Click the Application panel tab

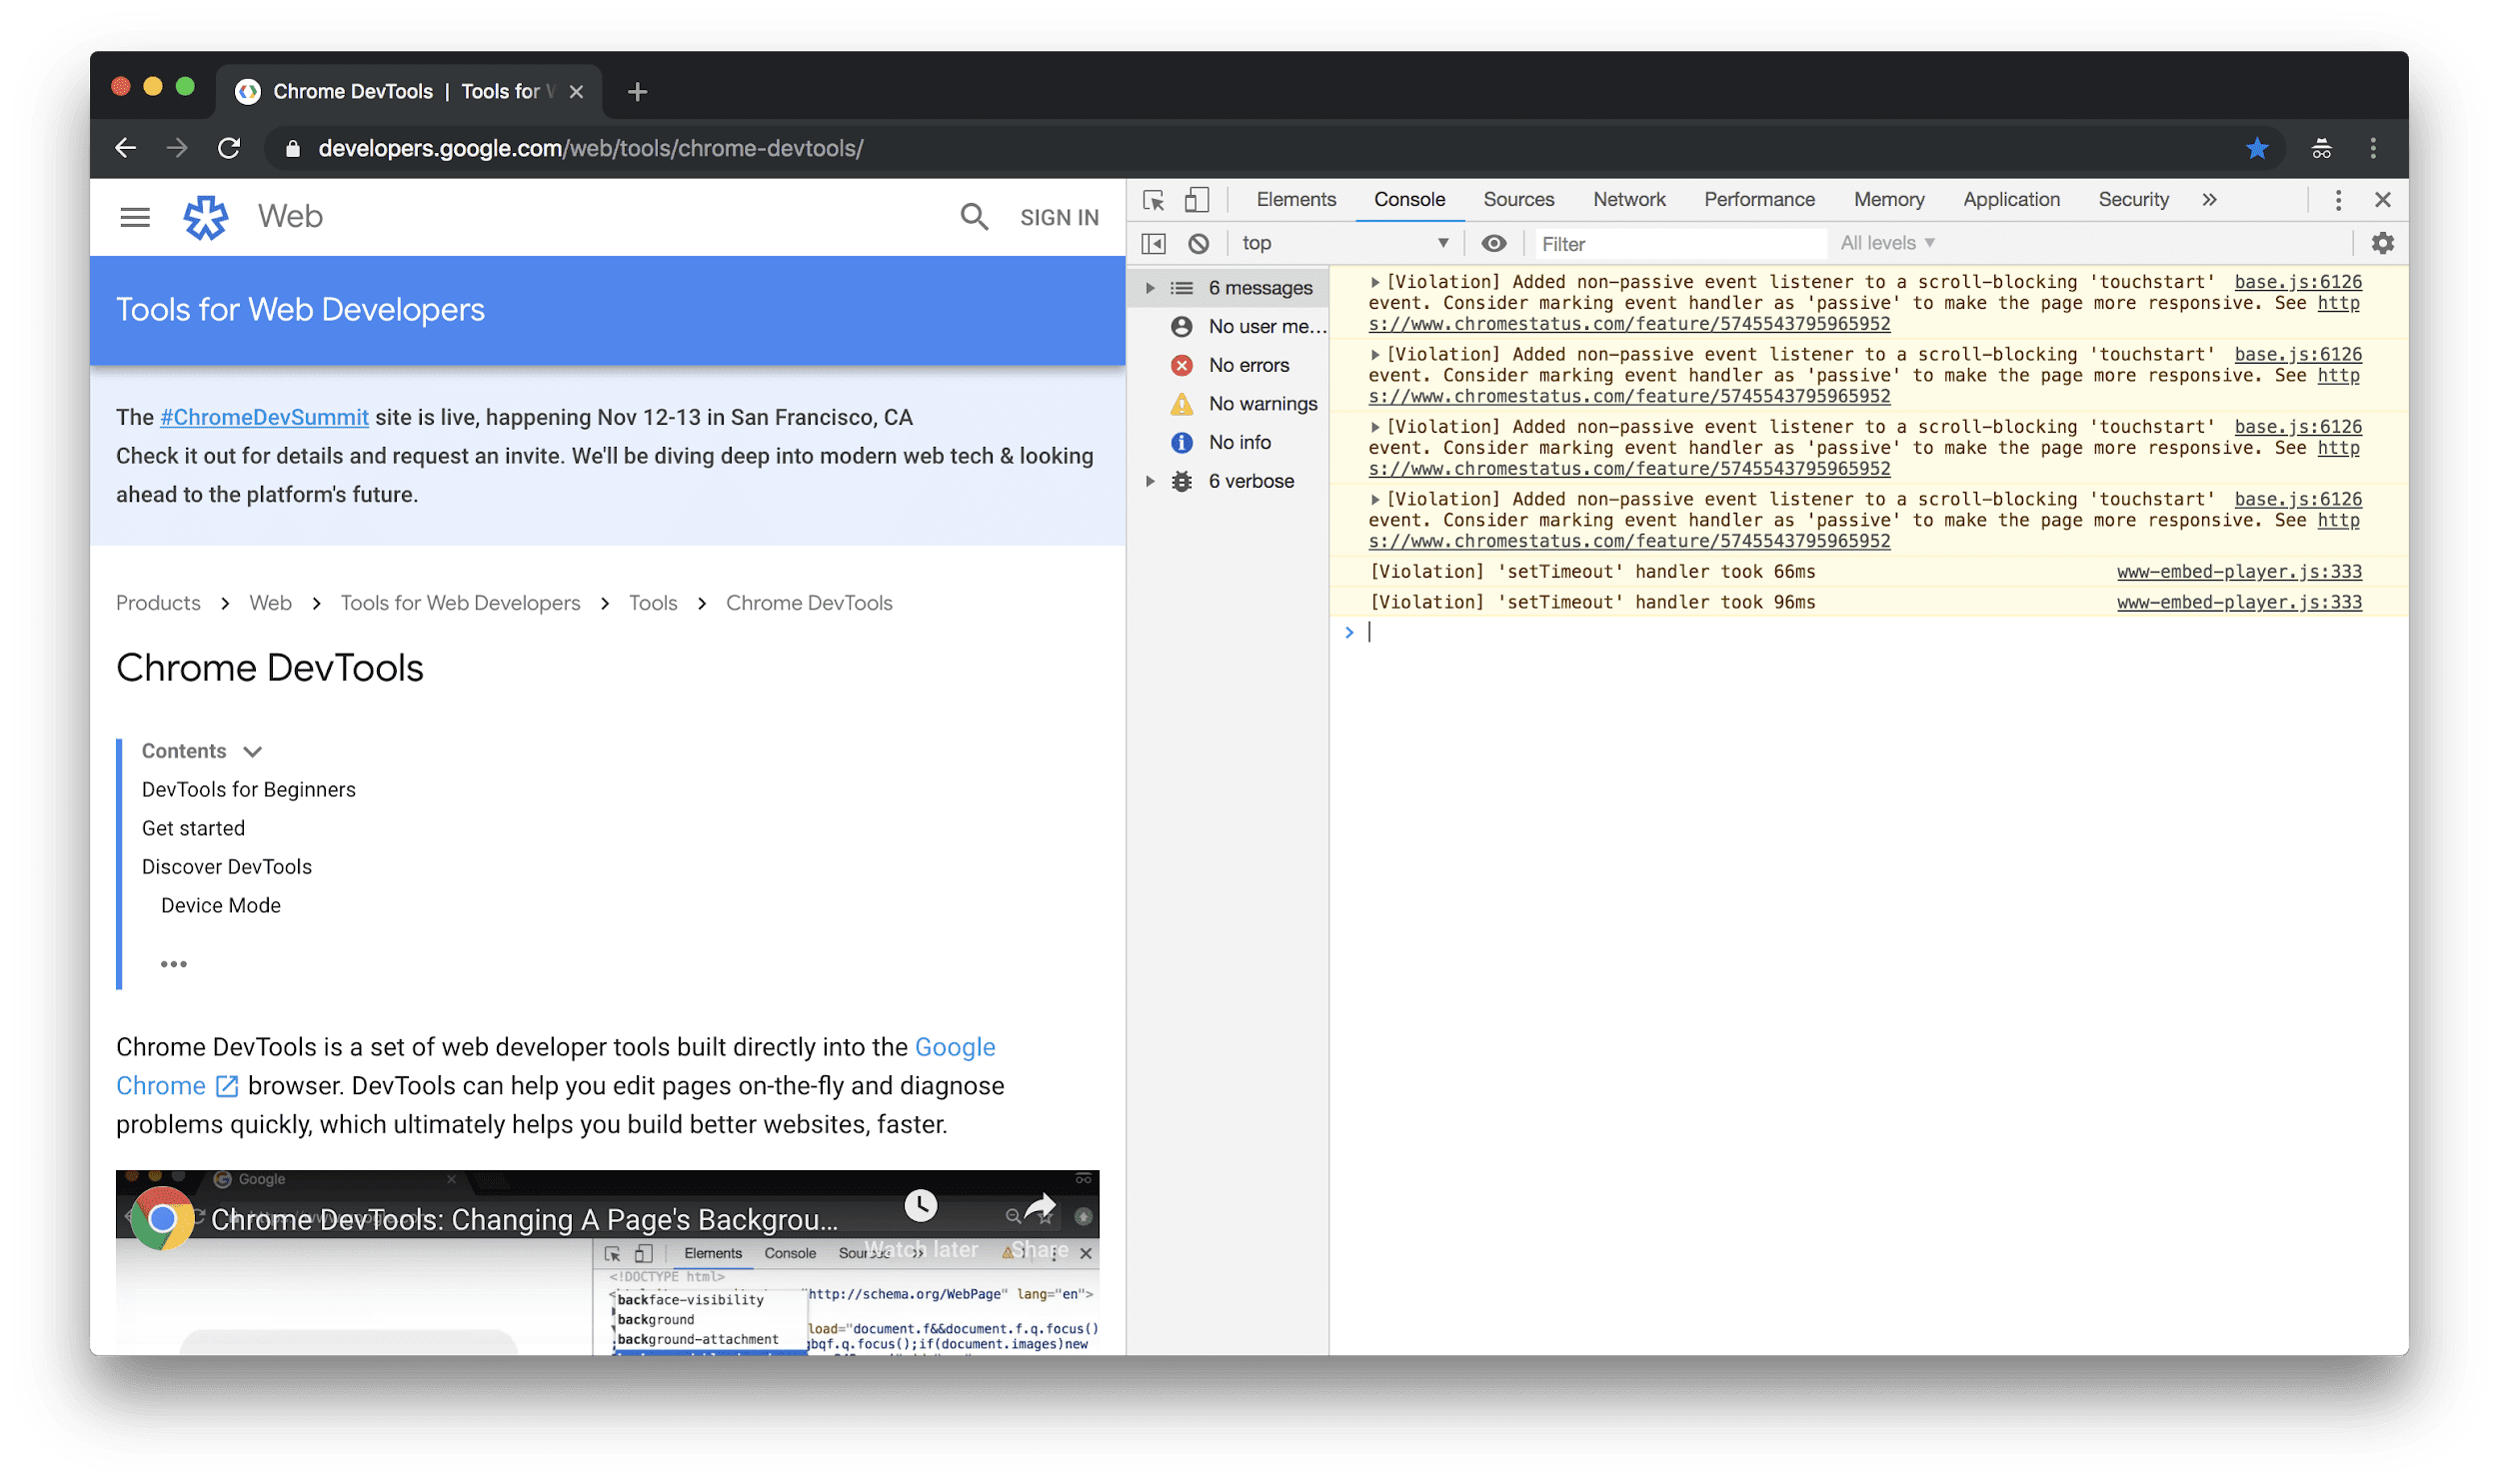(2009, 198)
